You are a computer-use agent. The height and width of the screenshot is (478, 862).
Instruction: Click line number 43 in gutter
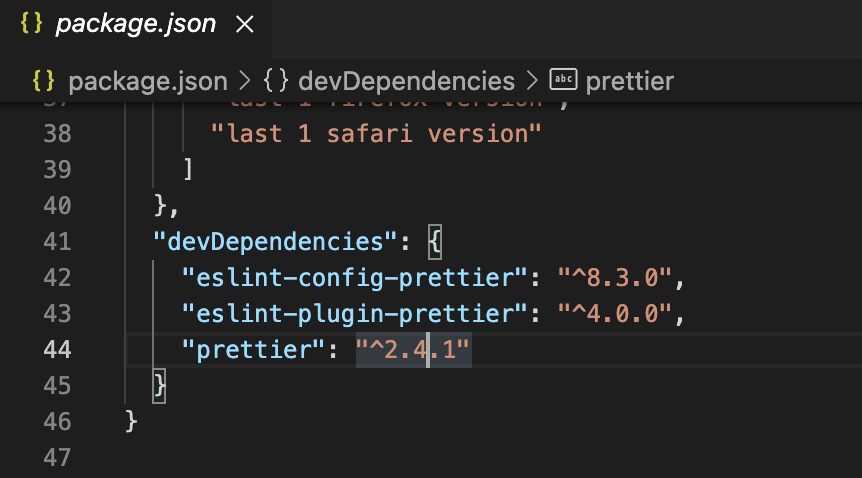(x=57, y=314)
